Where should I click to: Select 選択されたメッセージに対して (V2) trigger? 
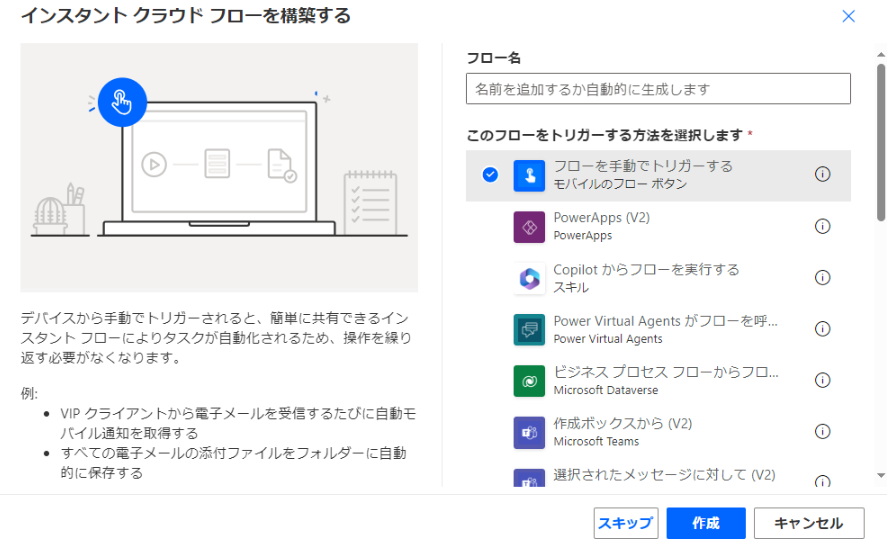658,474
